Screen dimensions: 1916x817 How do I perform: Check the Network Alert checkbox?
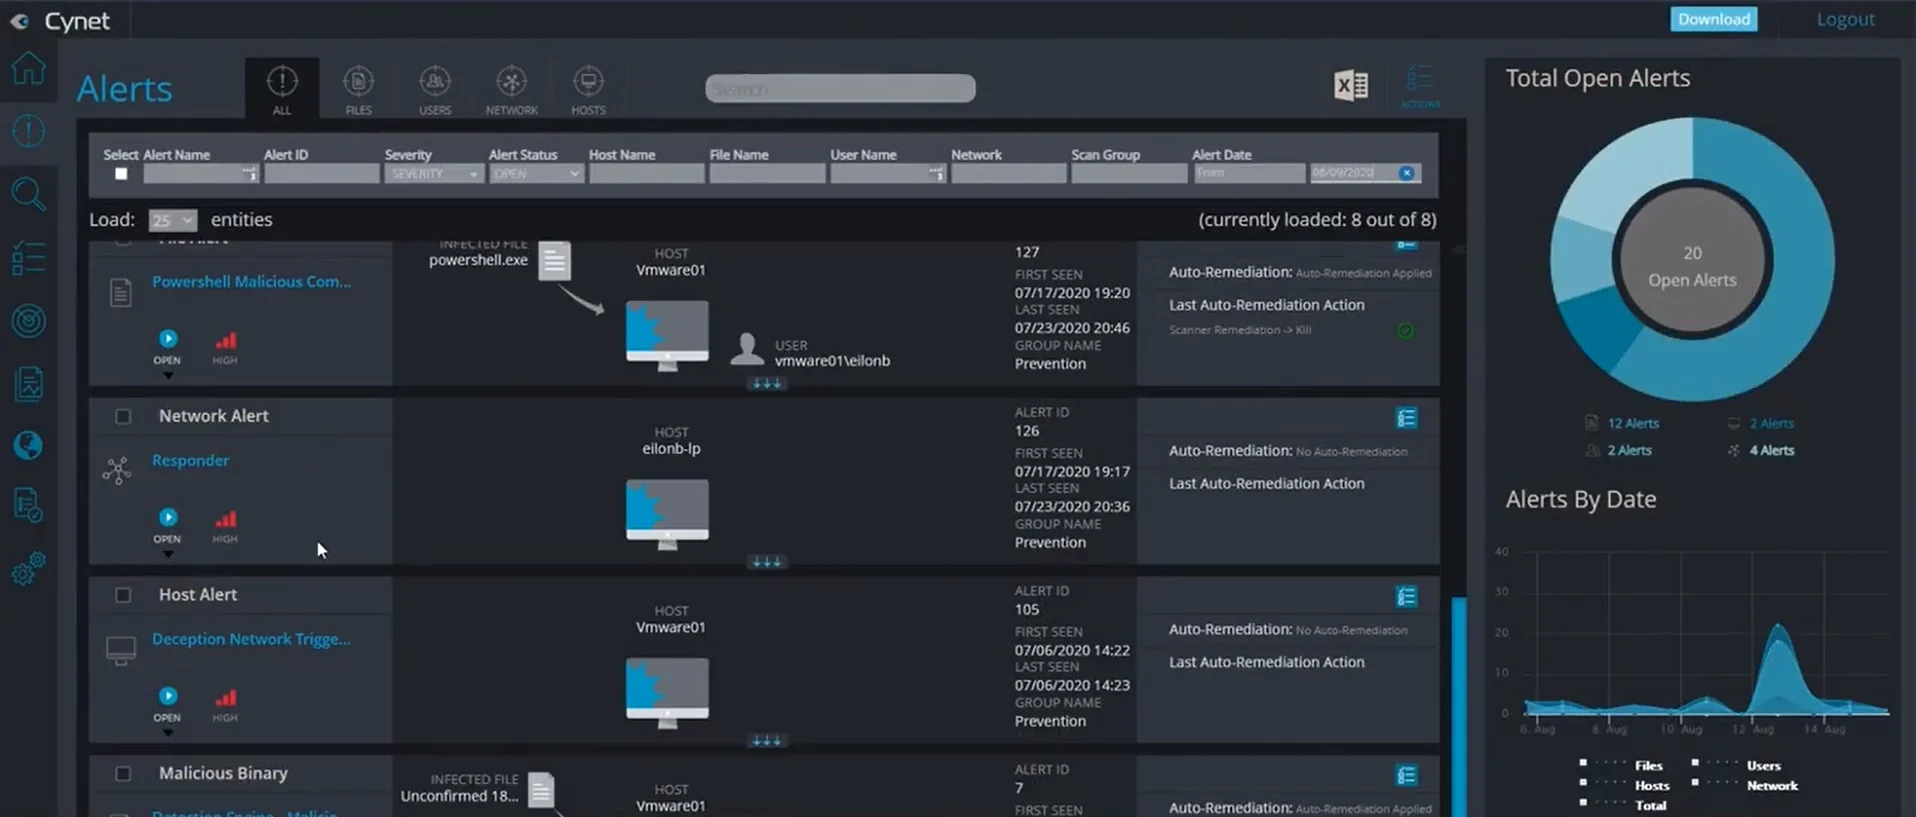(x=123, y=416)
